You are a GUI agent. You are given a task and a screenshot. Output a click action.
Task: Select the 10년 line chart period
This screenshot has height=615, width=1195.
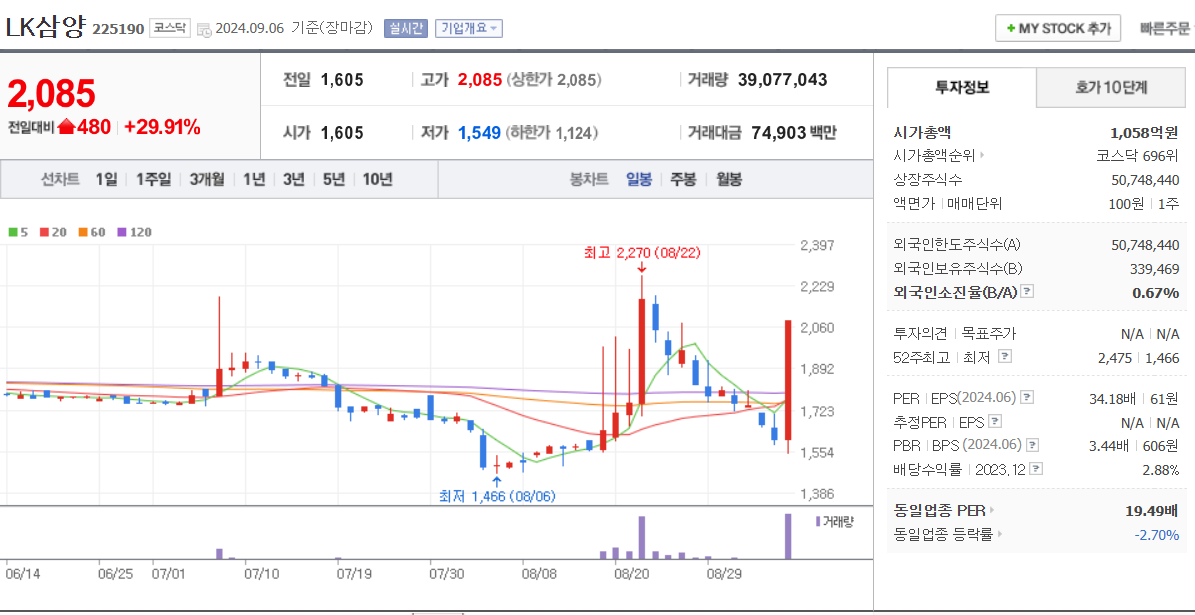pyautogui.click(x=378, y=180)
